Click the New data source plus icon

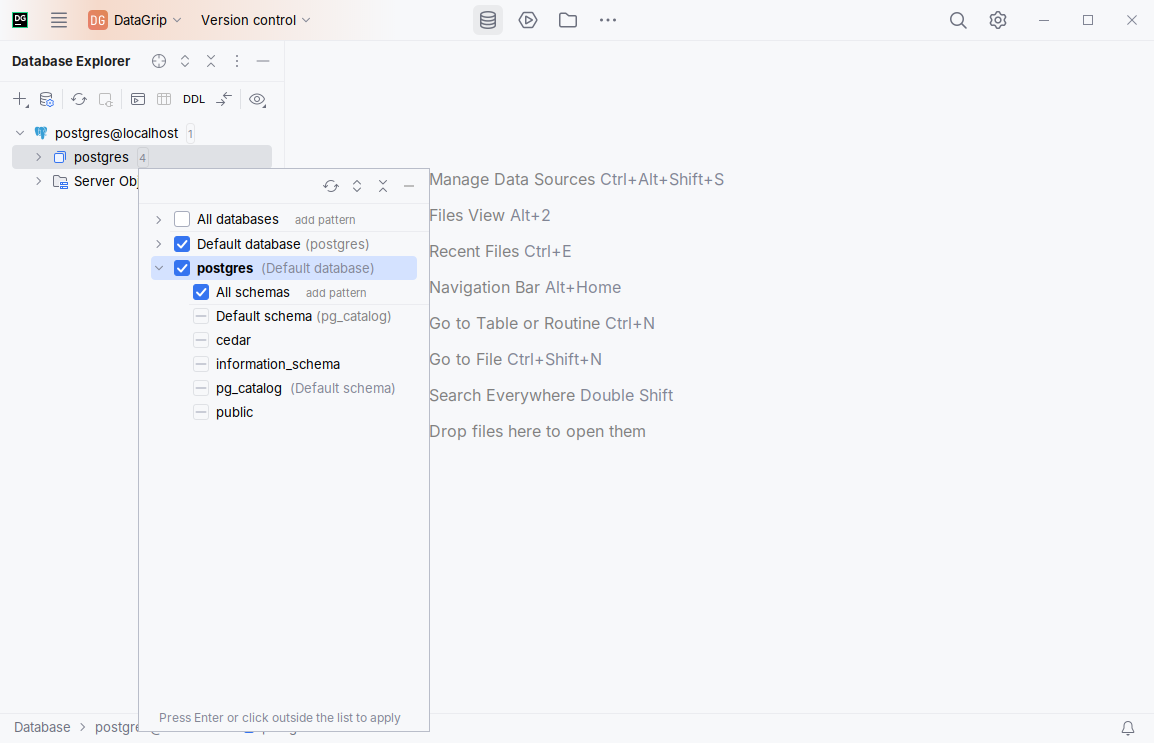click(20, 99)
